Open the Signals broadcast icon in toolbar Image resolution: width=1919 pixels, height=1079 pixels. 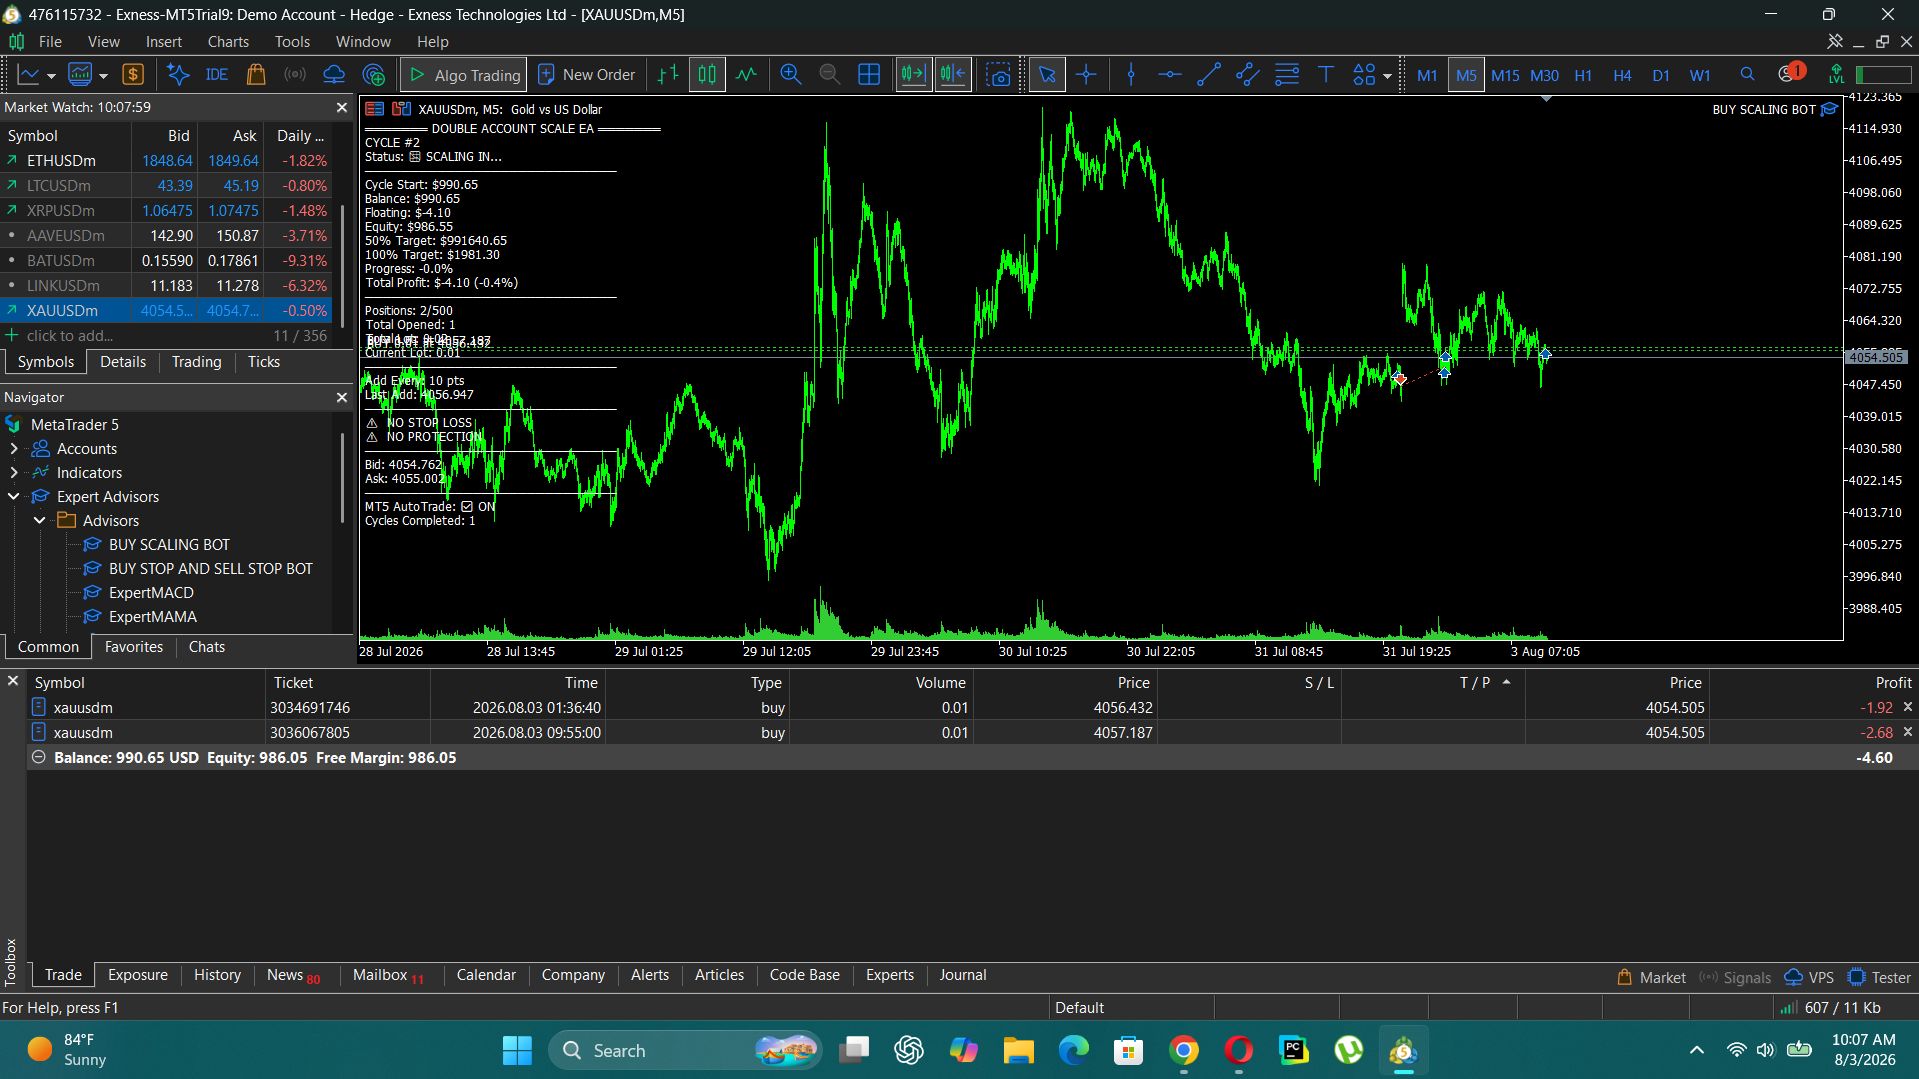(x=295, y=75)
